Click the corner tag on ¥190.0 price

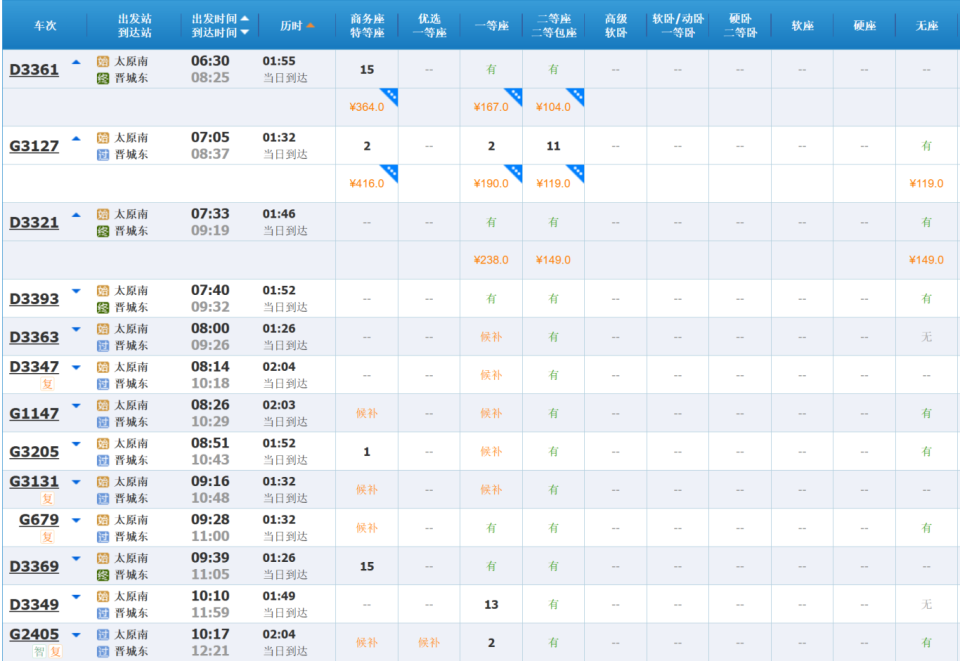pos(514,173)
